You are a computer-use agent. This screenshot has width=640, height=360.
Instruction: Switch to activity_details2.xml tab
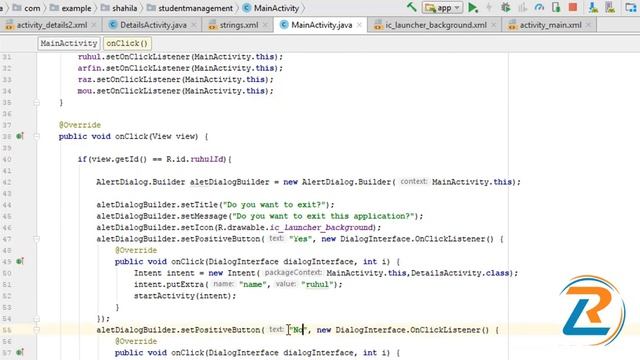(51, 25)
